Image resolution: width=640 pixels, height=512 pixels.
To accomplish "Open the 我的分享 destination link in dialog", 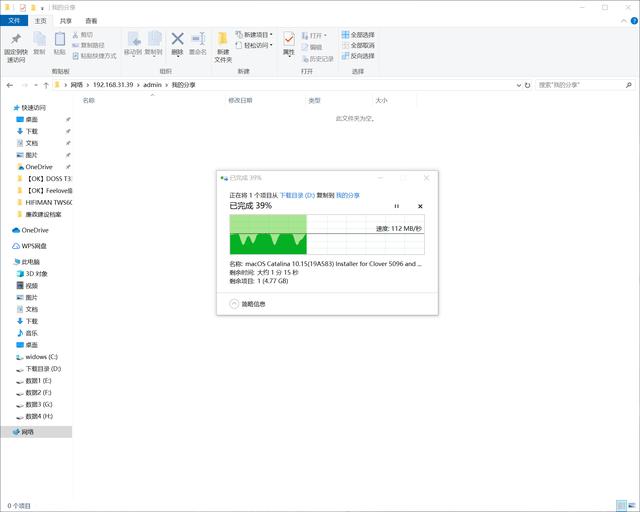I will tap(347, 195).
